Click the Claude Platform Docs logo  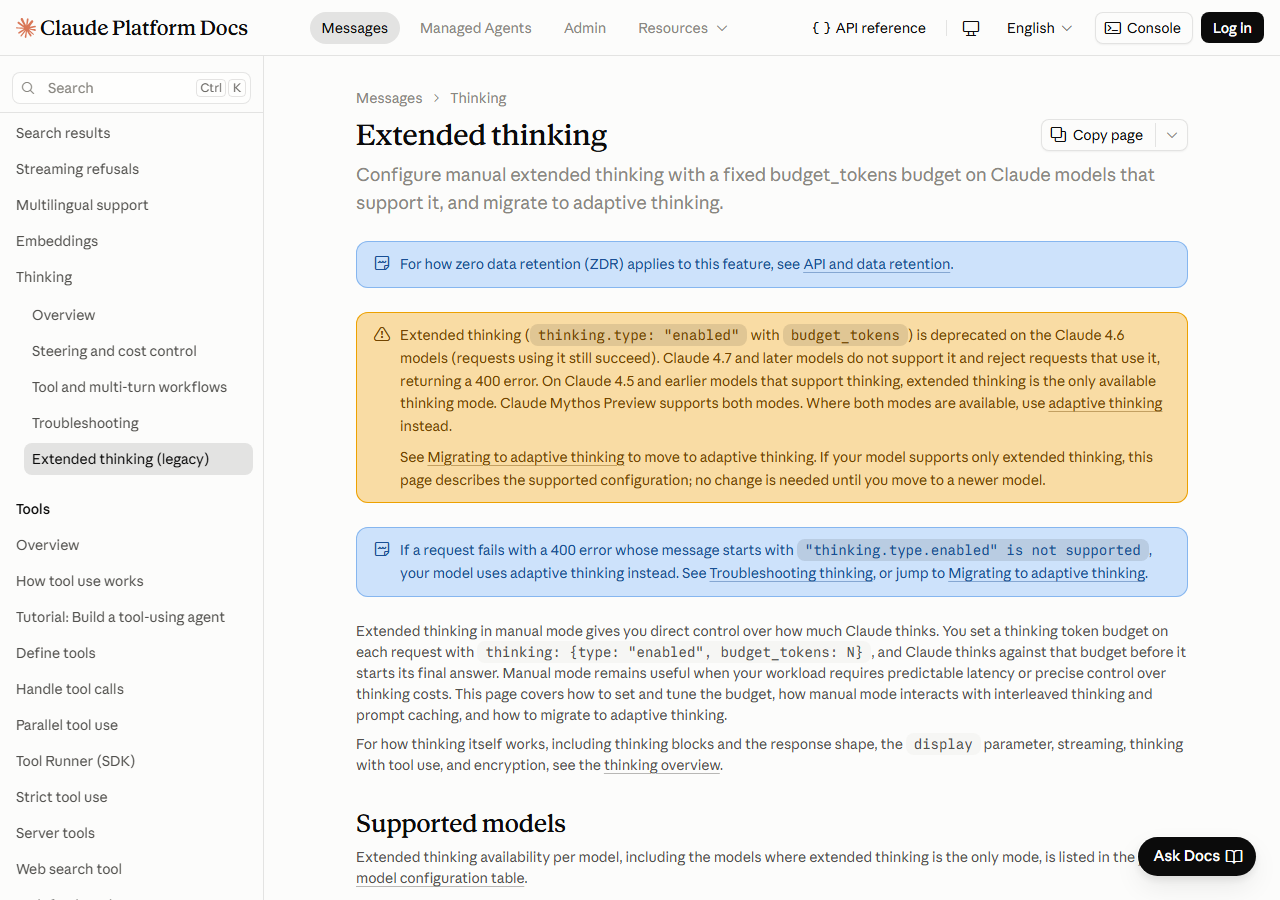132,28
